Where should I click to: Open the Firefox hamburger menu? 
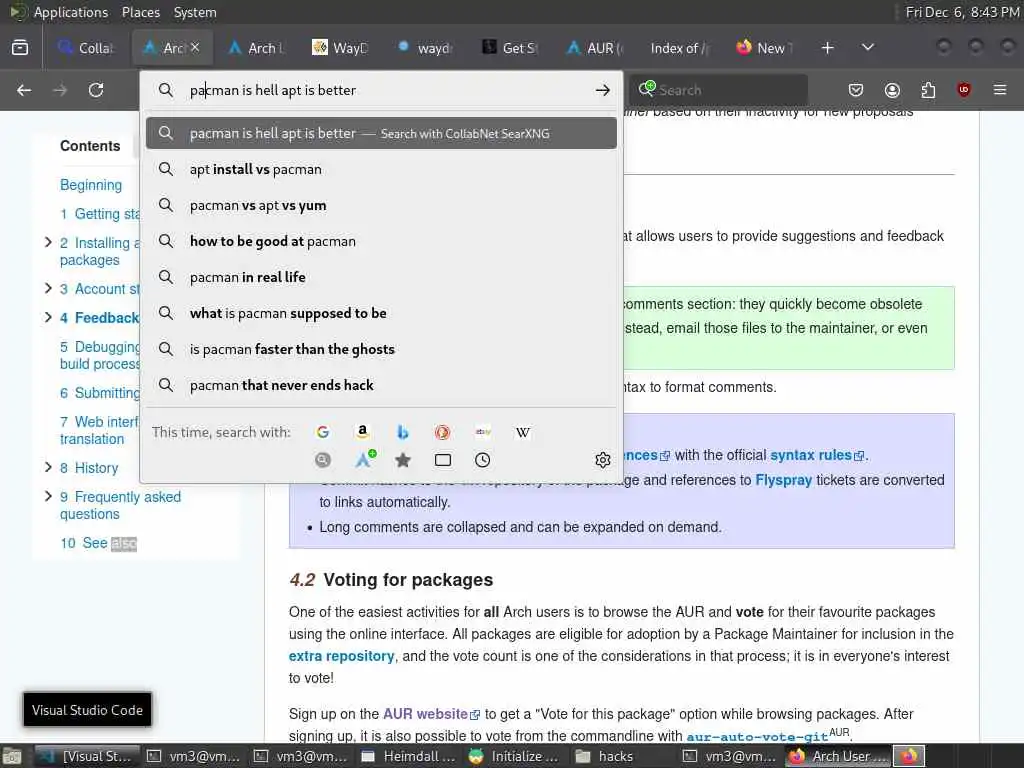pos(1000,90)
